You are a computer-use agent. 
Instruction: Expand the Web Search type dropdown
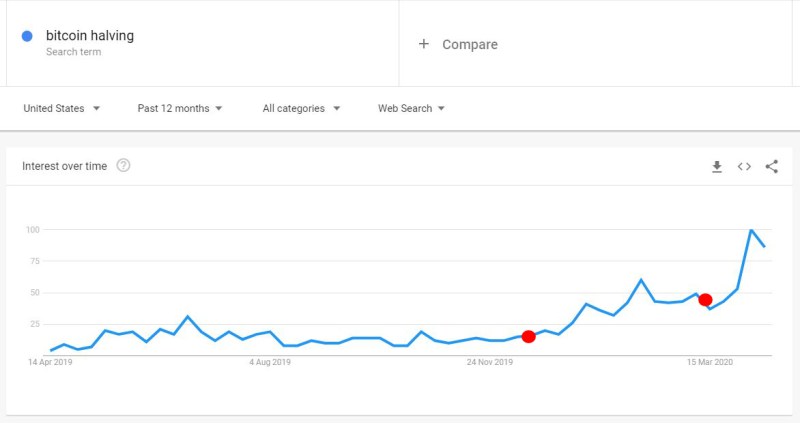point(411,108)
